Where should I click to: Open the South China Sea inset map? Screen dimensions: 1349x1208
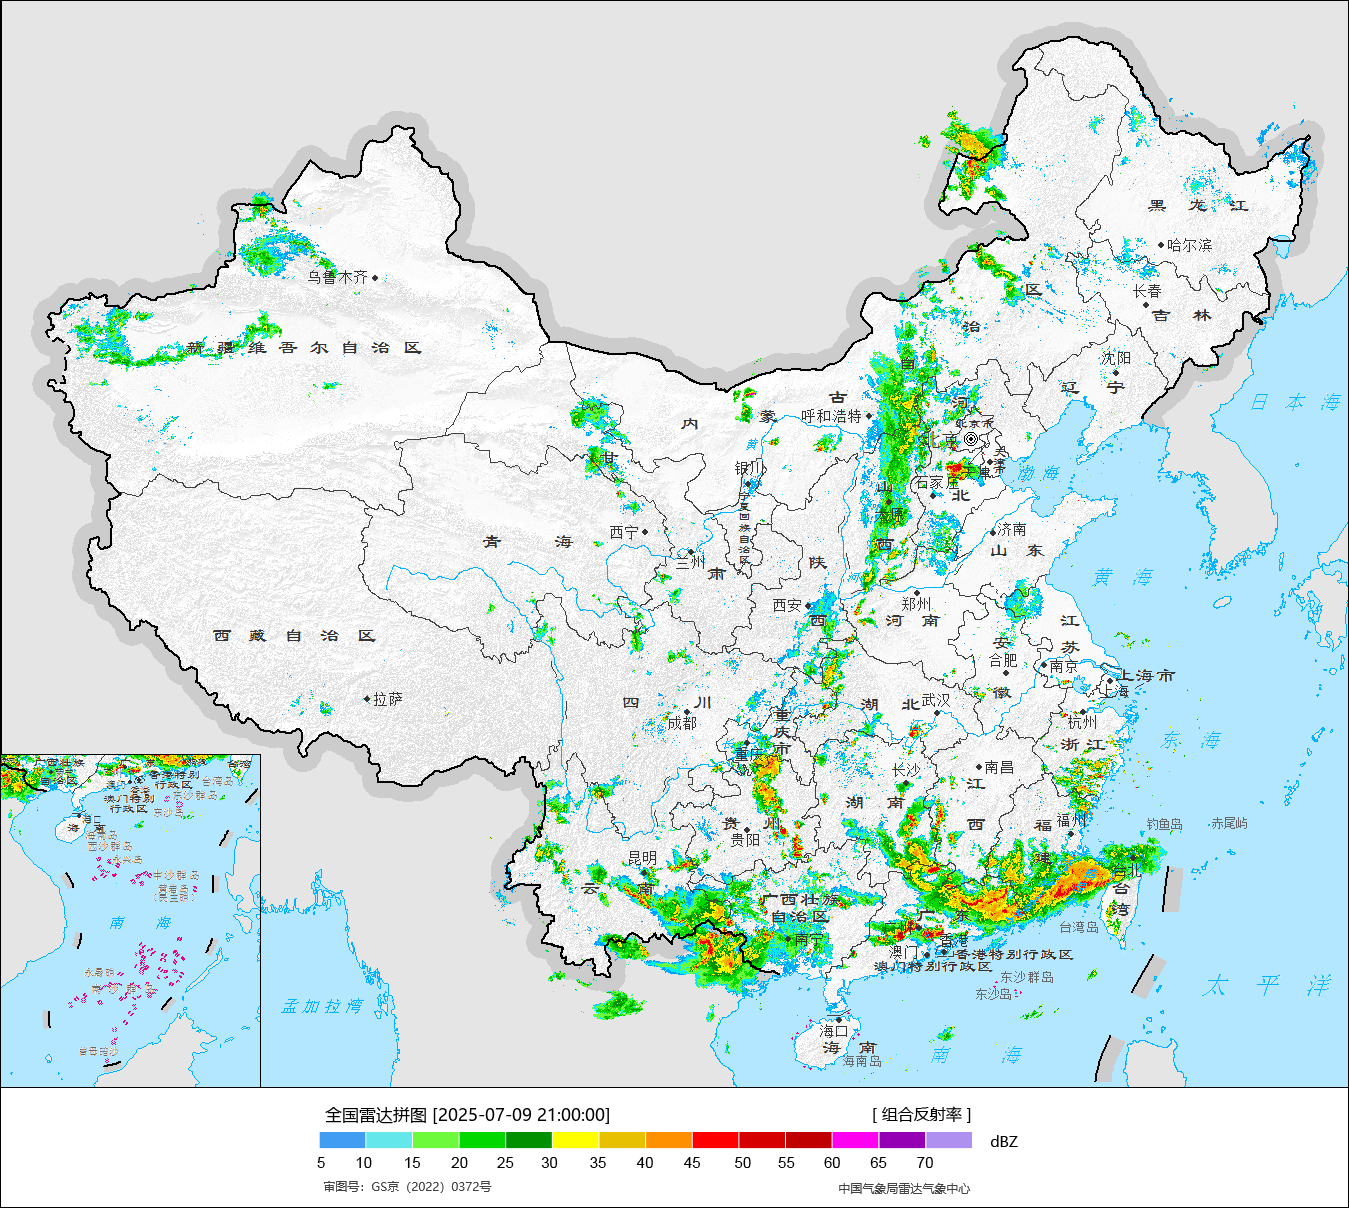point(130,920)
